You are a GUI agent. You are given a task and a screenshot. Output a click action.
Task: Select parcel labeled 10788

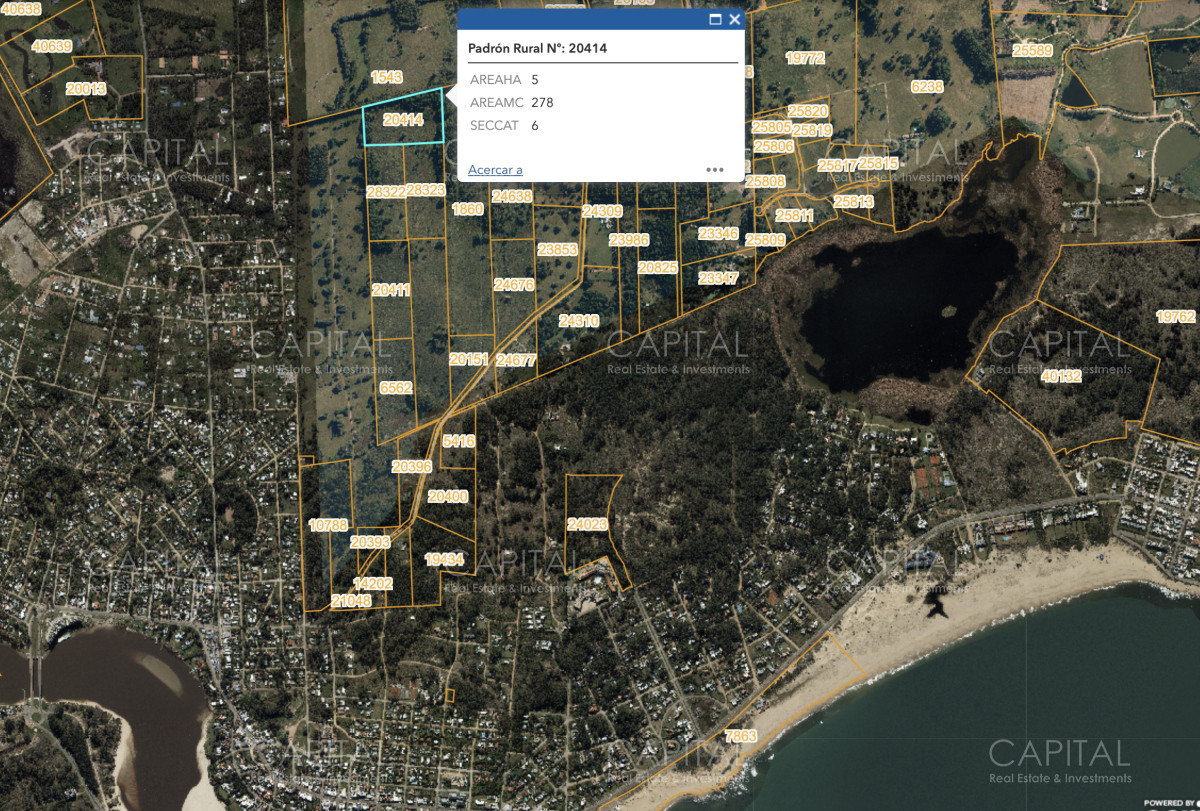(328, 525)
